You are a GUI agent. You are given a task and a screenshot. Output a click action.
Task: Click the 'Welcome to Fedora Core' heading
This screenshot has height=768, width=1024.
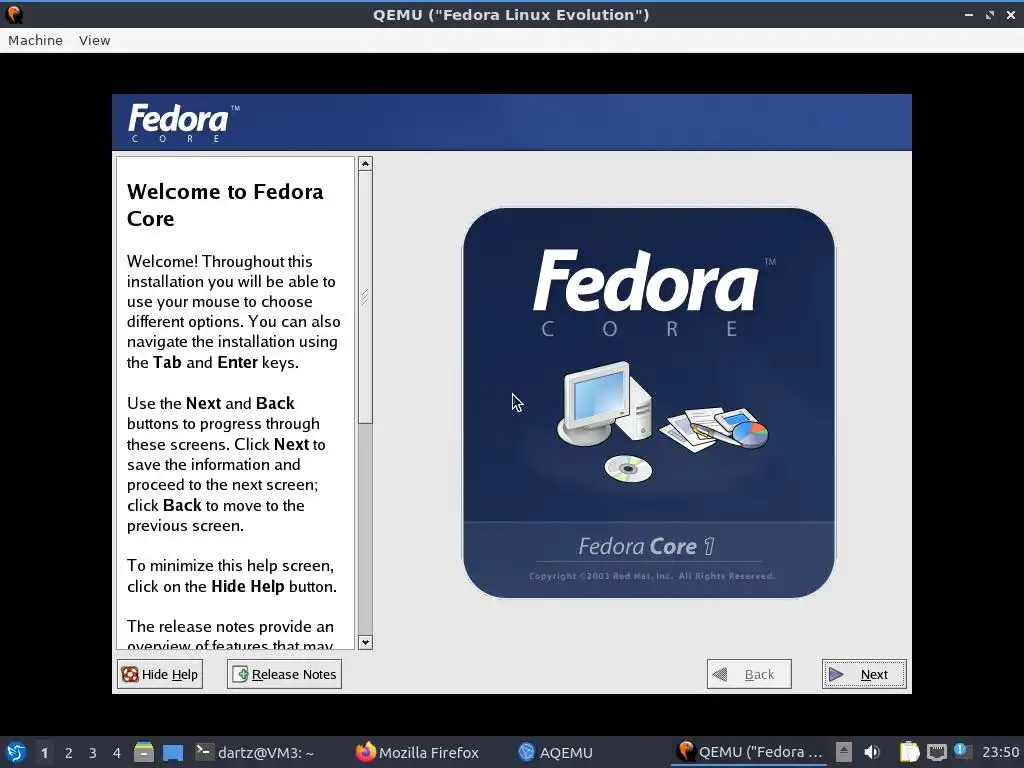coord(225,204)
